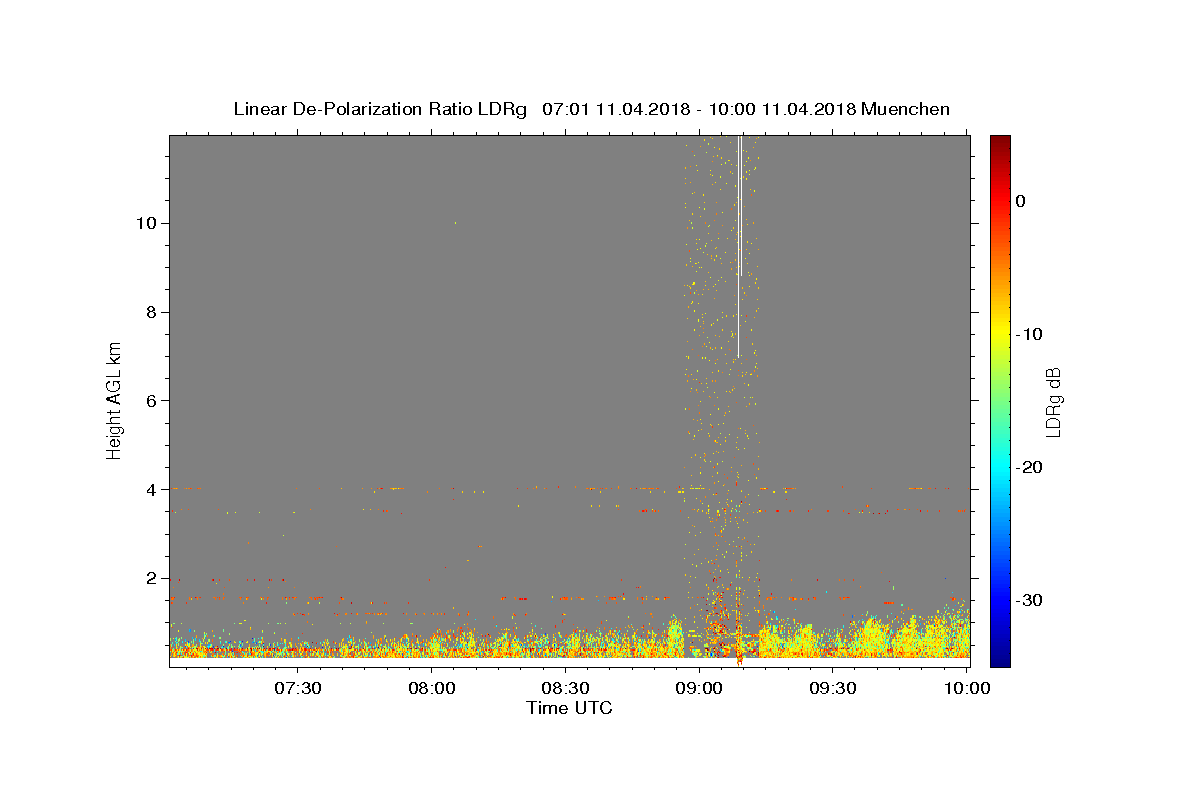
Task: Click the colorbar value 0
Action: [x=1021, y=201]
